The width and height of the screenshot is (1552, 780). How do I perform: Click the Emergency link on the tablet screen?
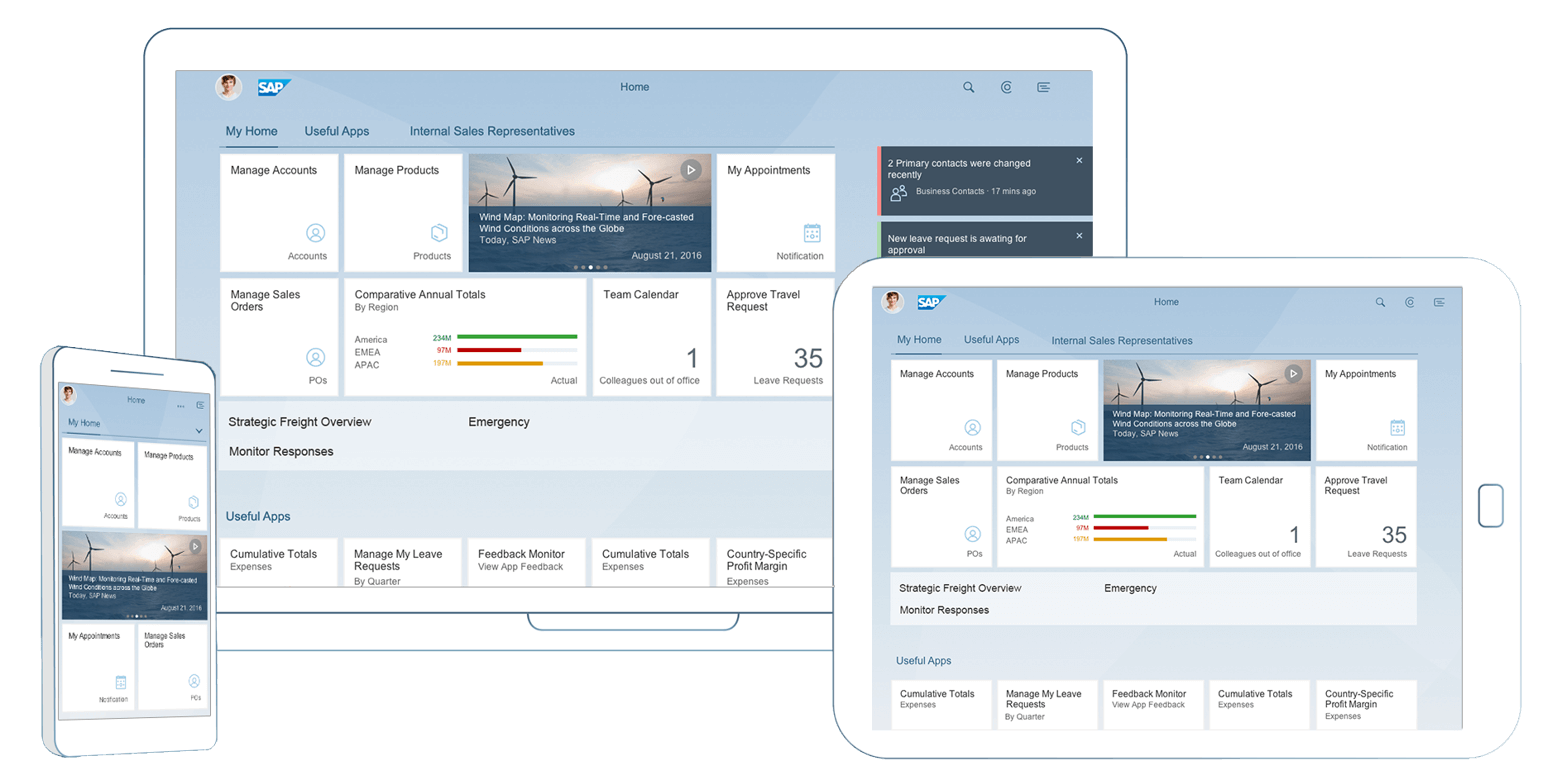1130,589
